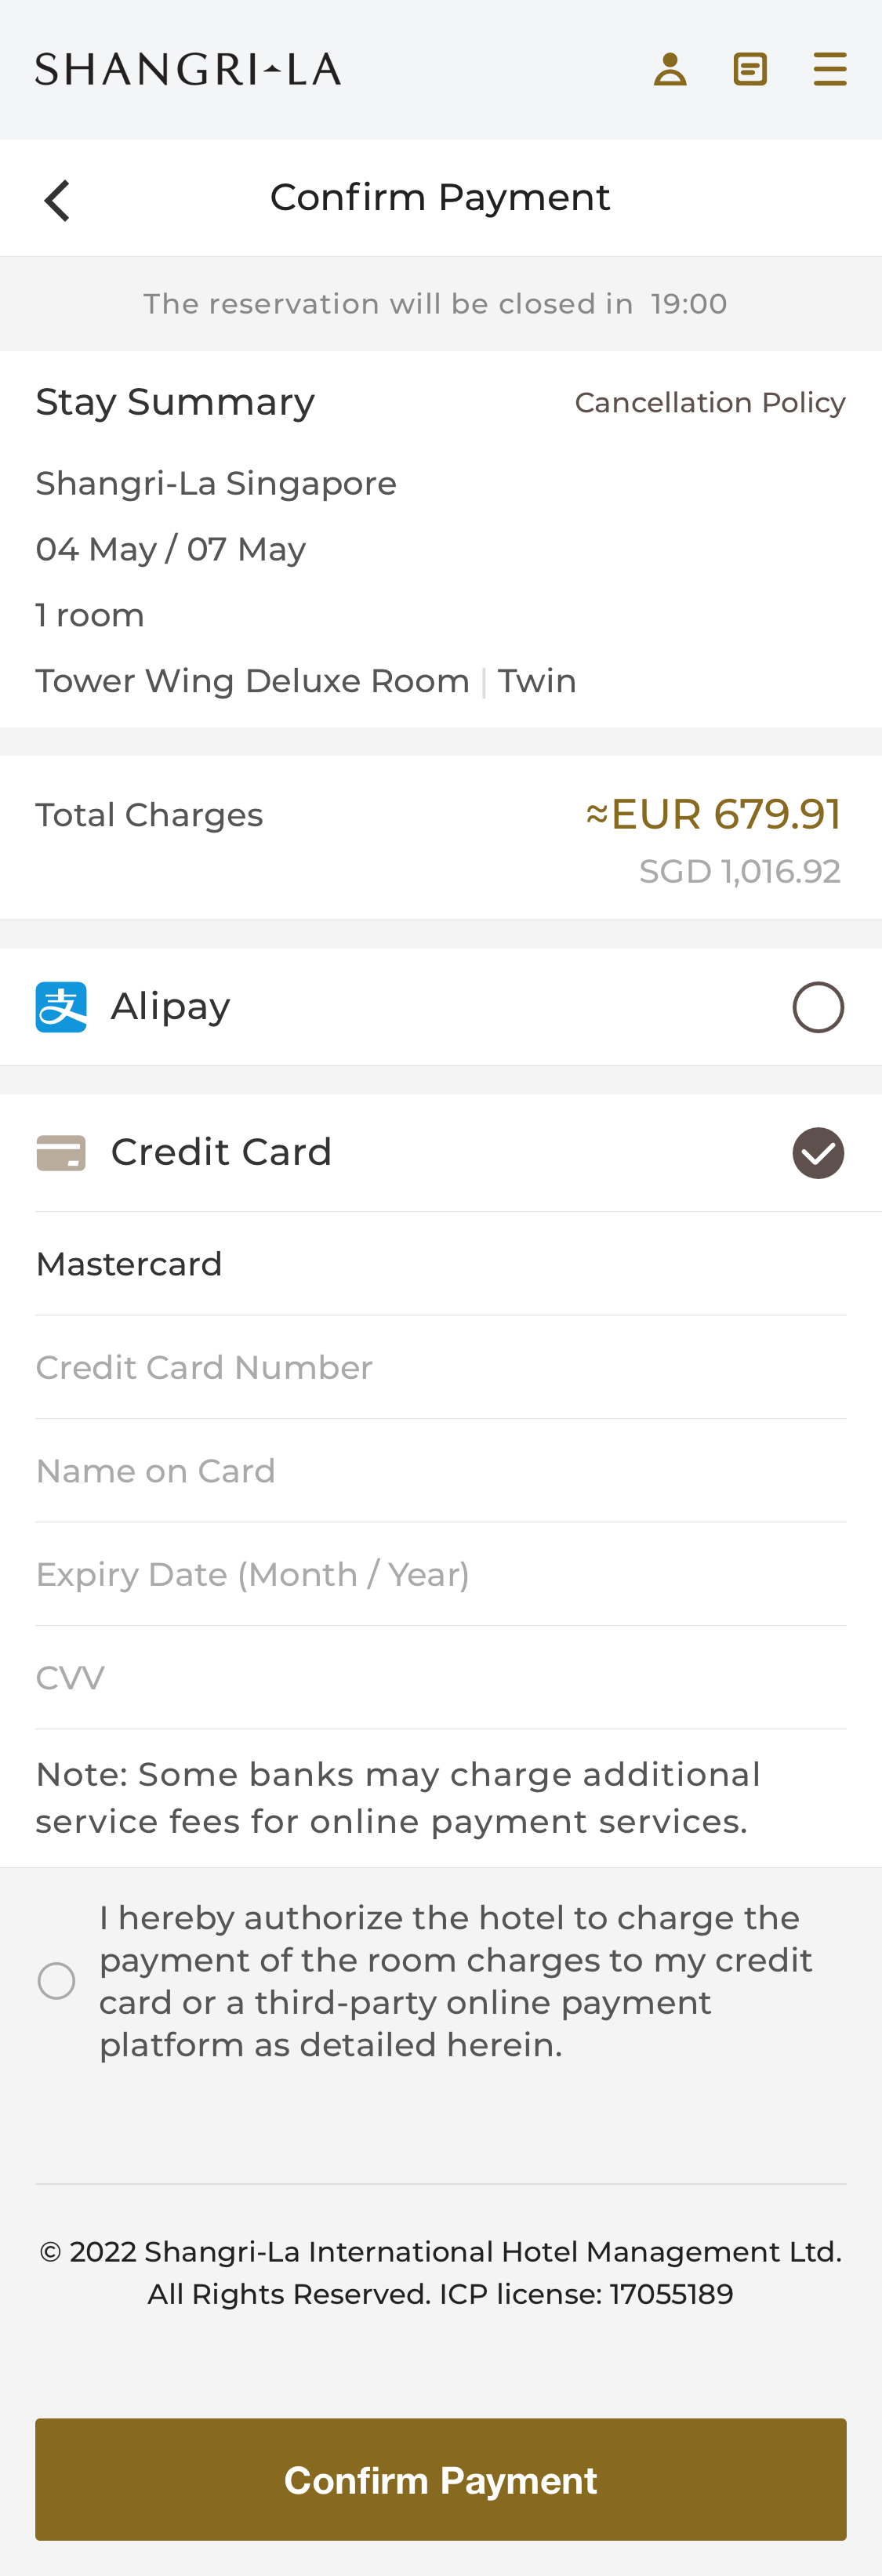Tap the back chevron arrow

57,198
